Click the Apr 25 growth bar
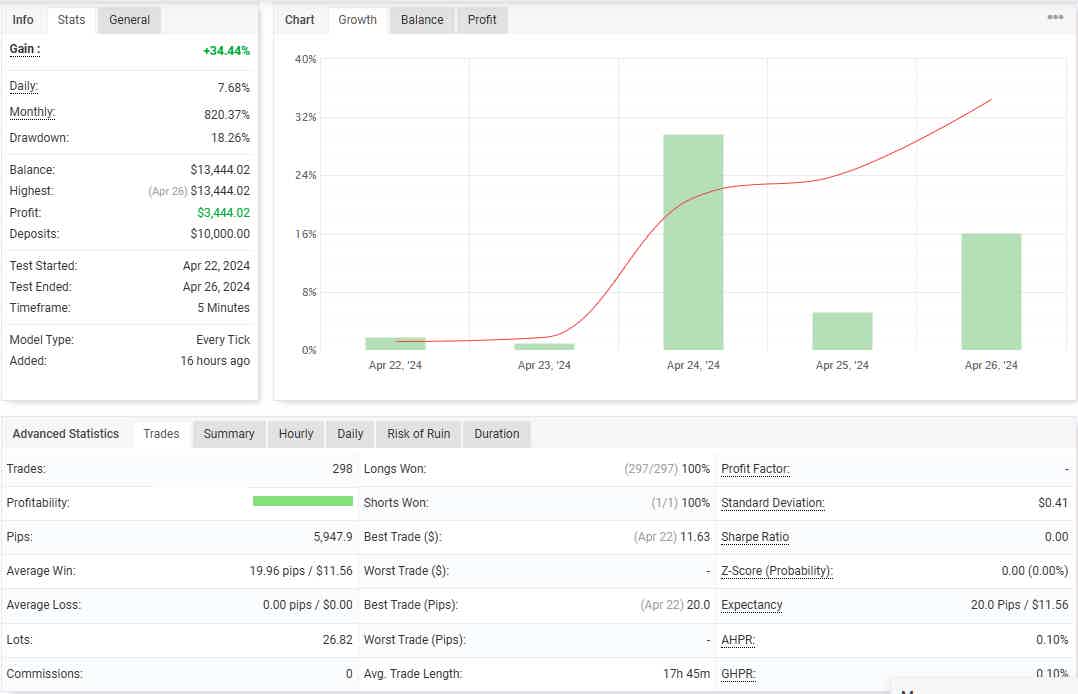Viewport: 1078px width, 694px height. click(842, 331)
